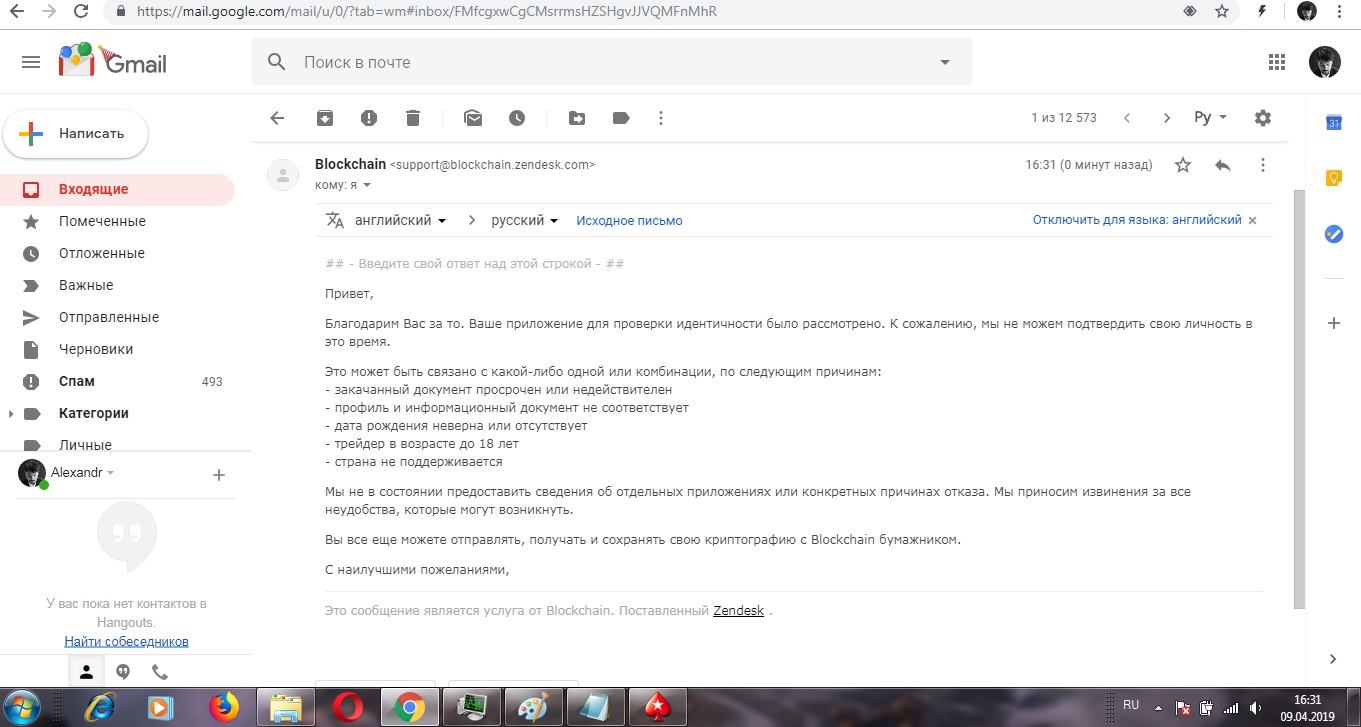The width and height of the screenshot is (1361, 727).
Task: Click the 'Написать' compose button
Action: (x=76, y=133)
